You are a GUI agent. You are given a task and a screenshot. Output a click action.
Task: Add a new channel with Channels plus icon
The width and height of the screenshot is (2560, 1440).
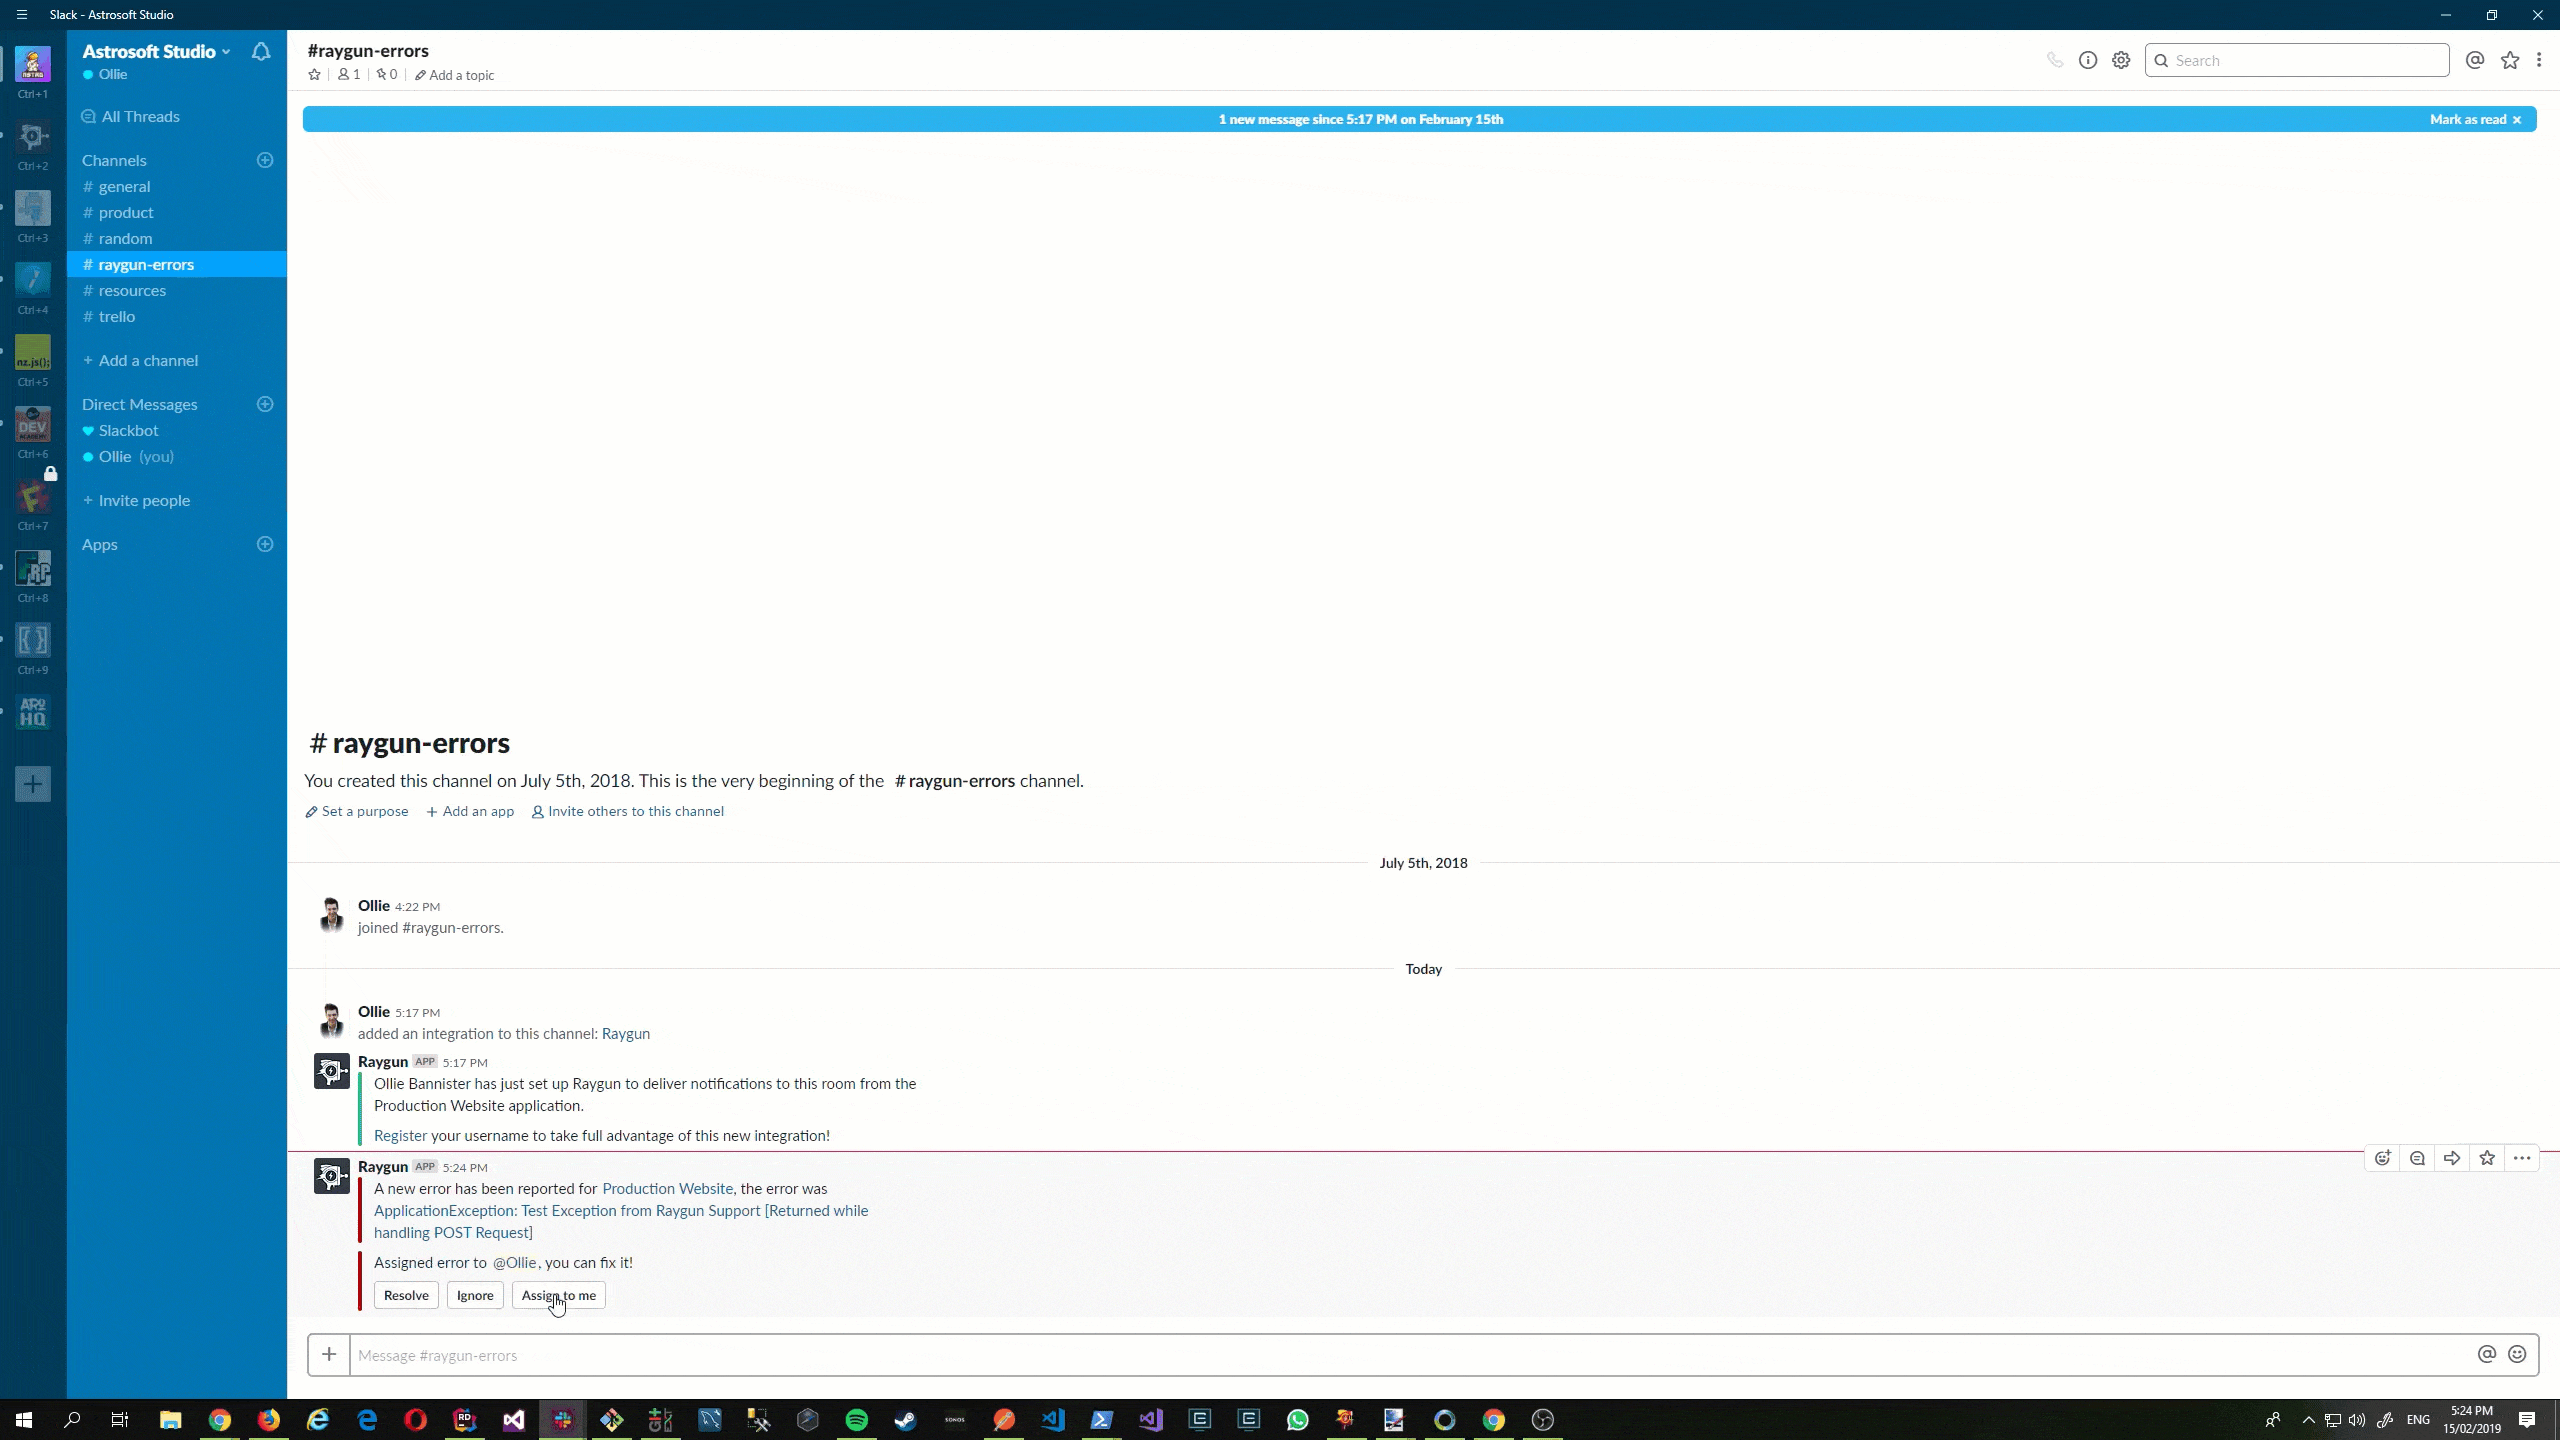tap(265, 160)
